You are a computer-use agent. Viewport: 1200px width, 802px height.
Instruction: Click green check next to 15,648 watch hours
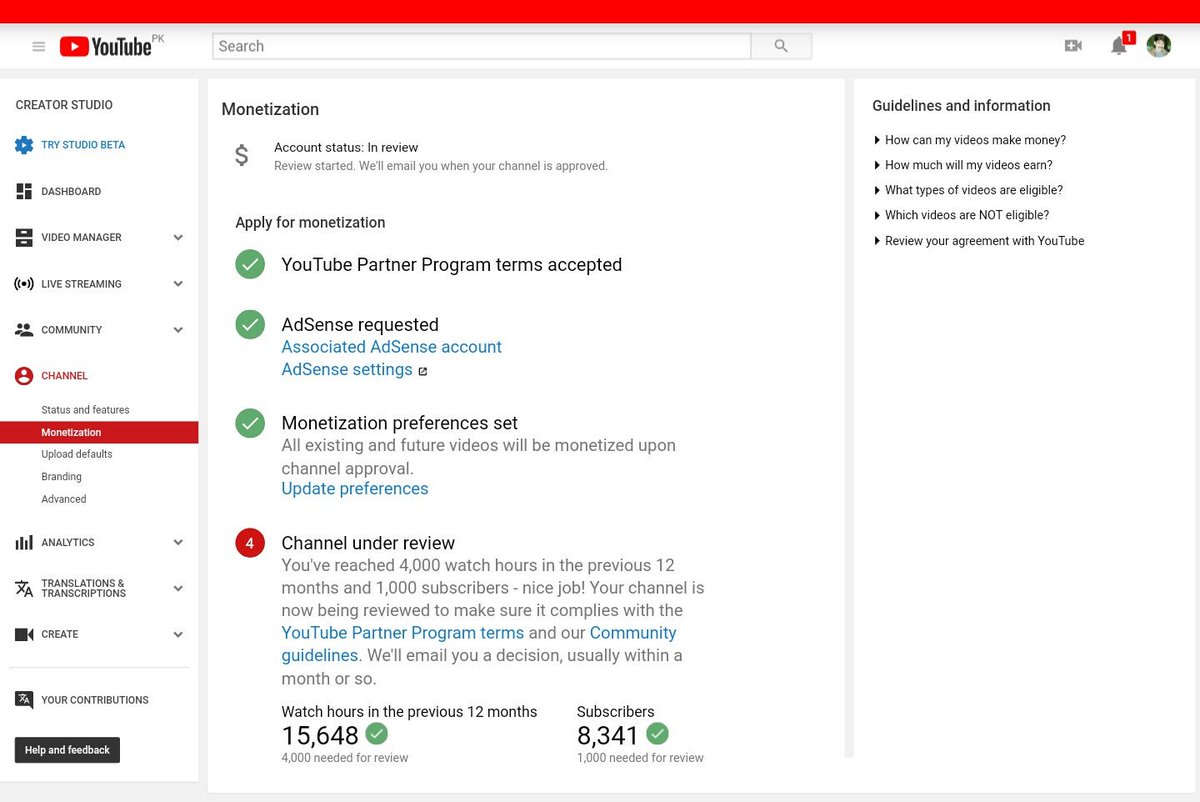[x=376, y=734]
